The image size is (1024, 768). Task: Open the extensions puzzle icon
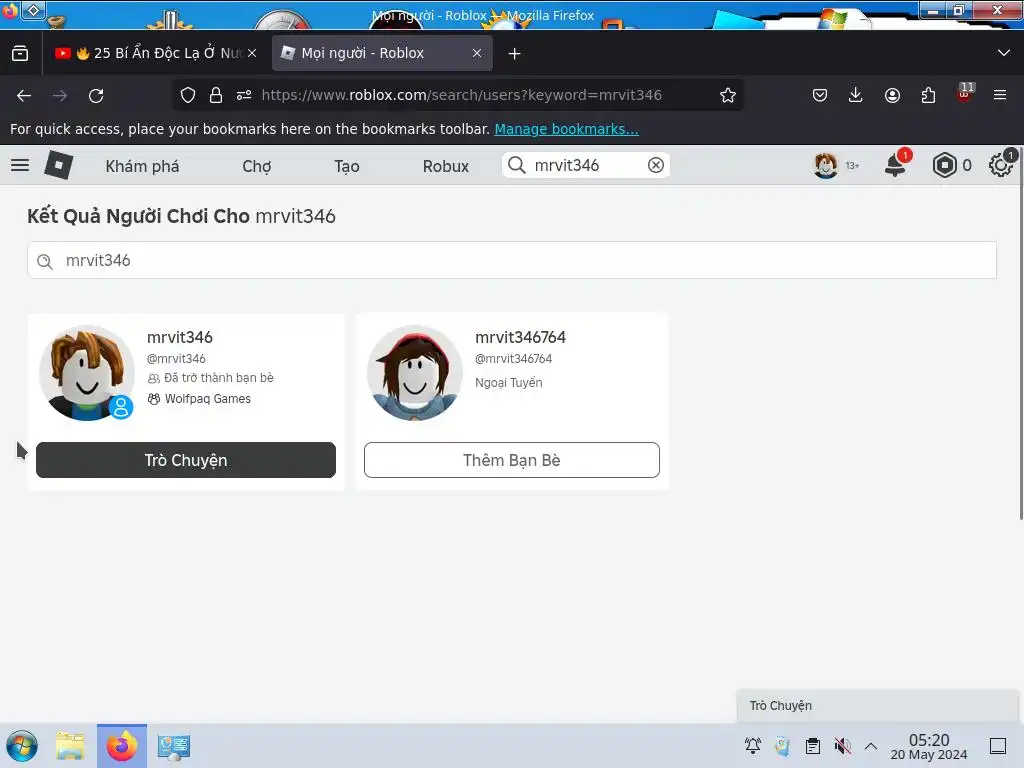point(928,95)
